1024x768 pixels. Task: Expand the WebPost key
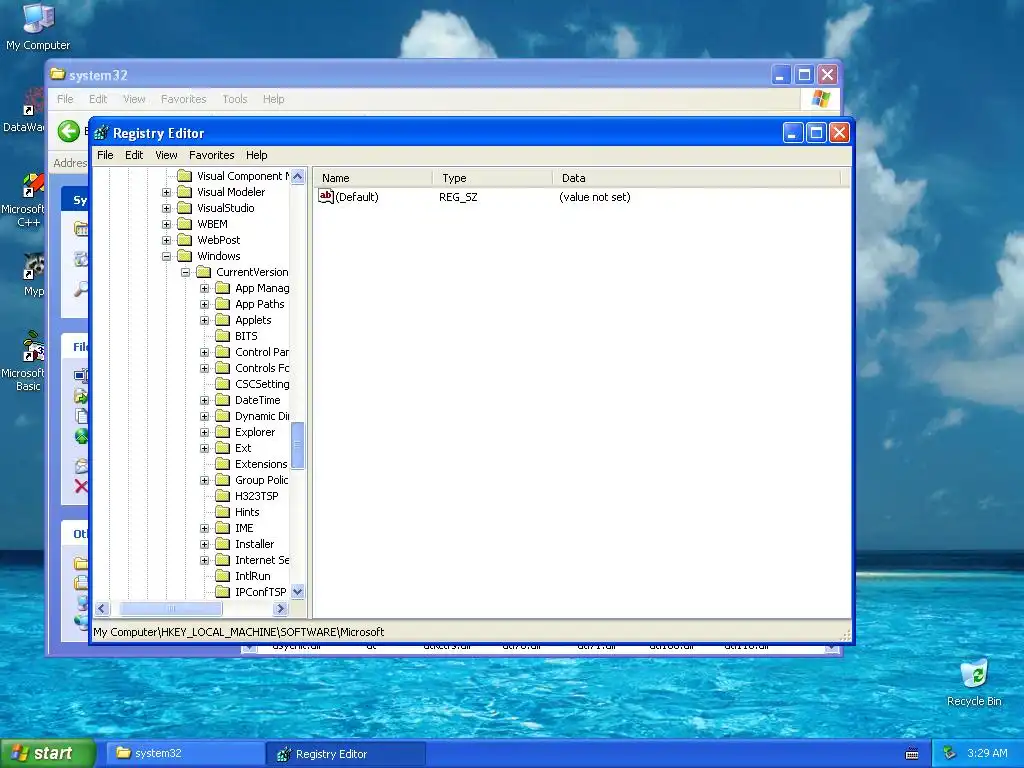coord(167,240)
